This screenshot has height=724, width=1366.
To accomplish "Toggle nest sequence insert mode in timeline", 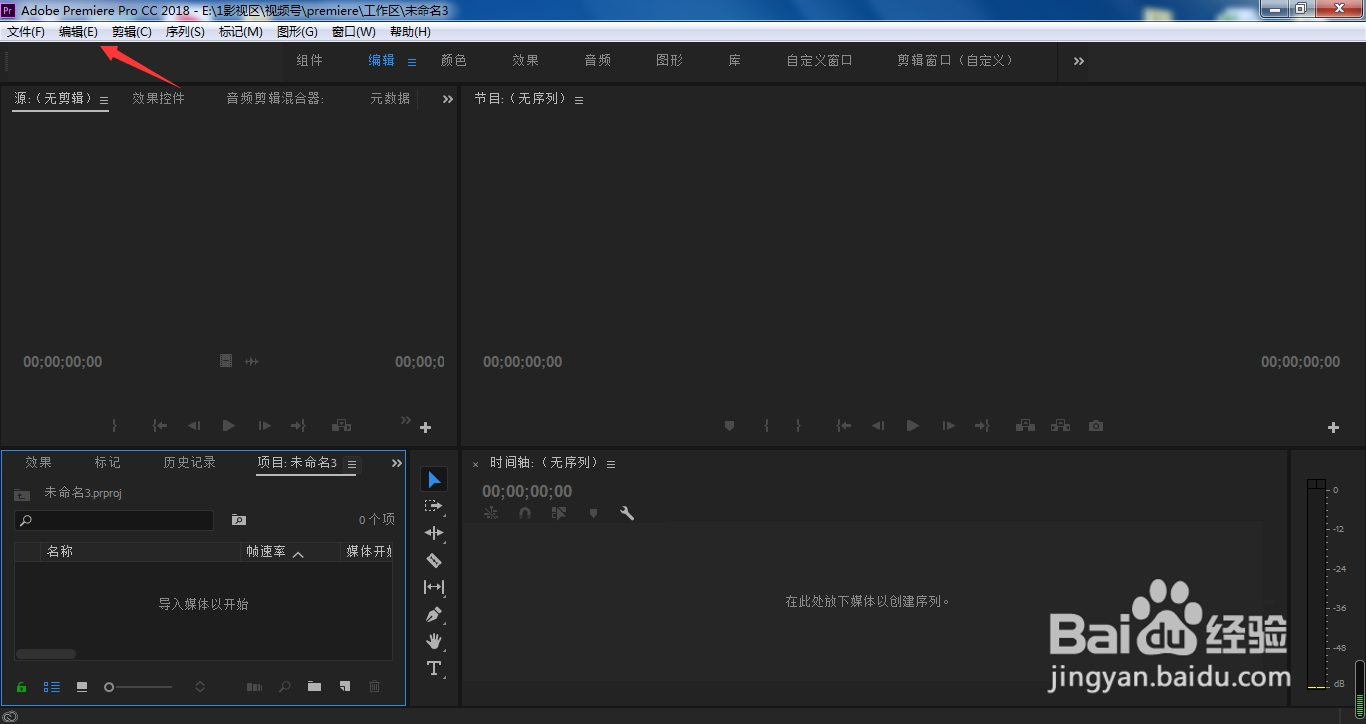I will click(491, 513).
